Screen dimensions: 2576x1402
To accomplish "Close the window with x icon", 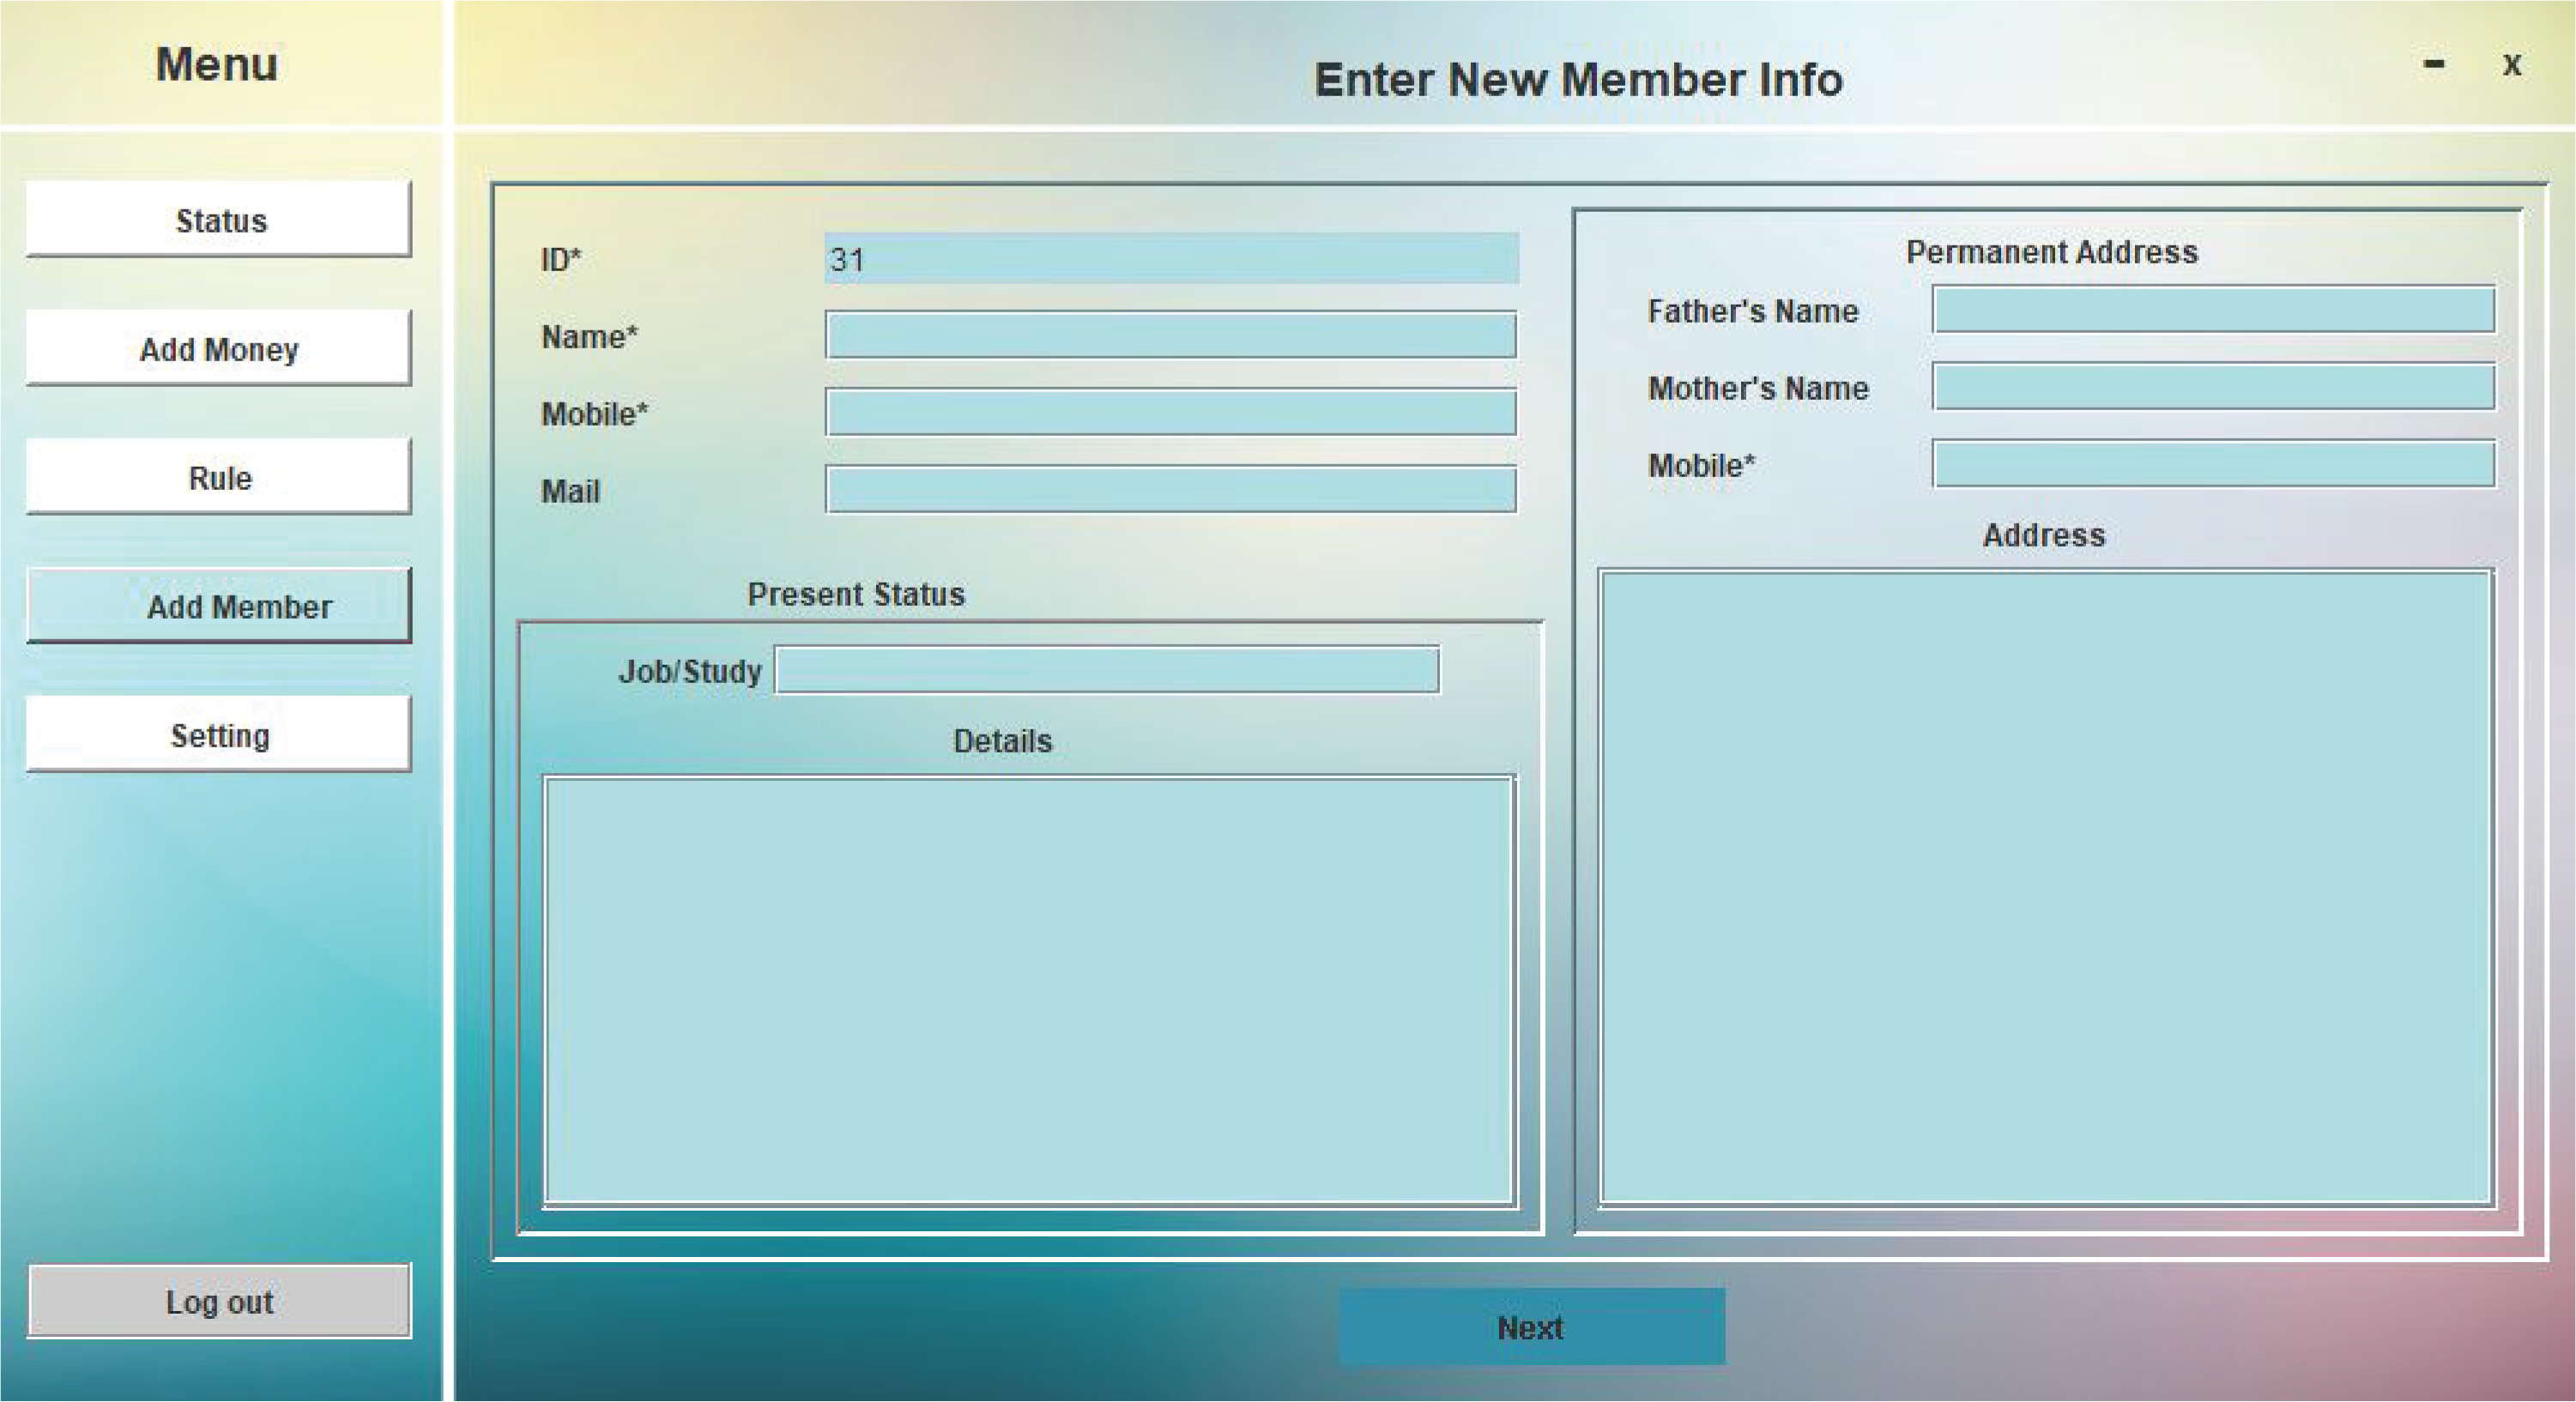I will [x=2511, y=65].
